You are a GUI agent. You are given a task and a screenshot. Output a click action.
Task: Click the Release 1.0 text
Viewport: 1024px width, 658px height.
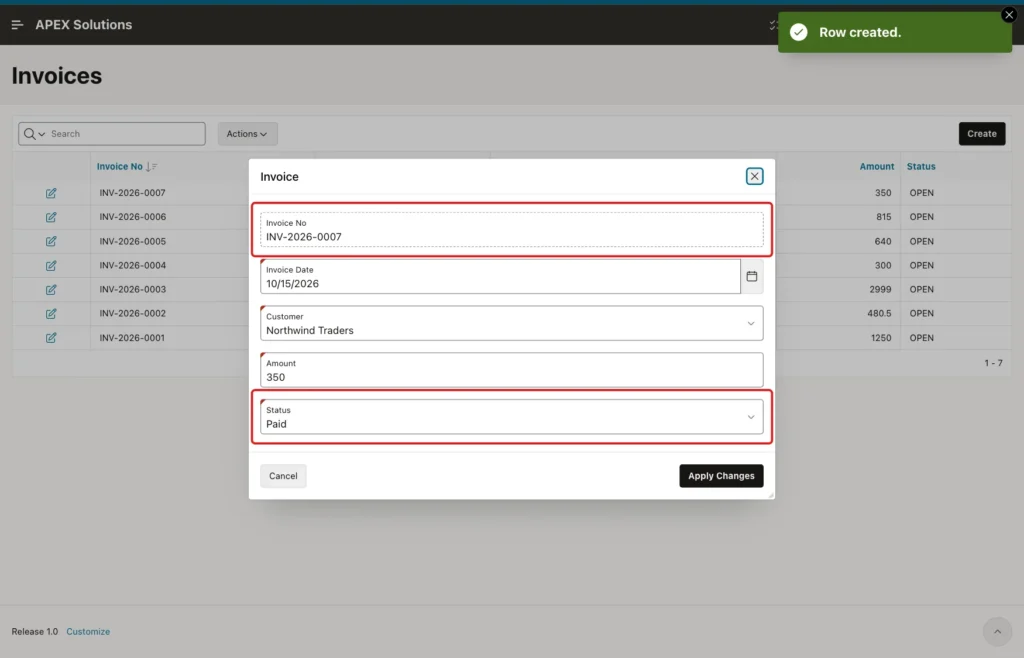point(35,632)
